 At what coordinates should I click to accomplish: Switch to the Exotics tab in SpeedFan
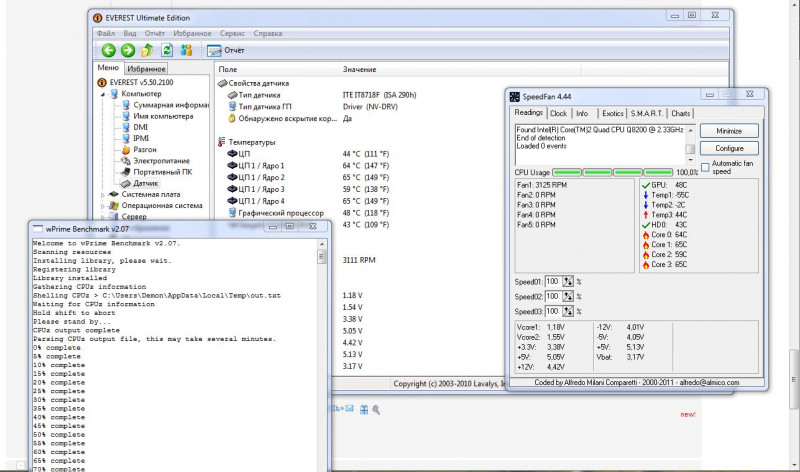pyautogui.click(x=612, y=114)
